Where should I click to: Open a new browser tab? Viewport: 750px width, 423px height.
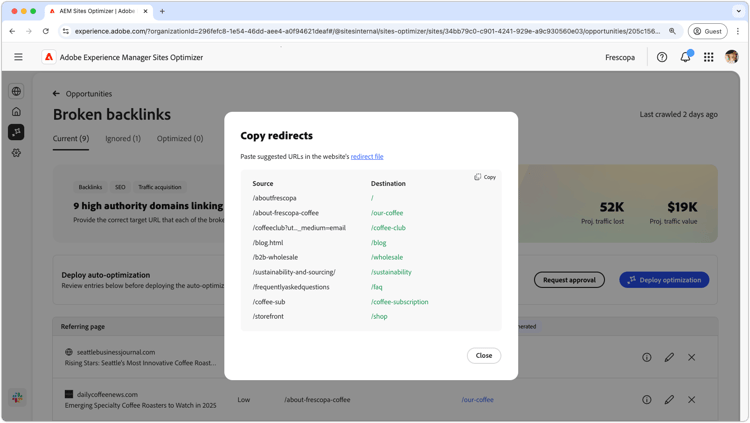[x=162, y=11]
